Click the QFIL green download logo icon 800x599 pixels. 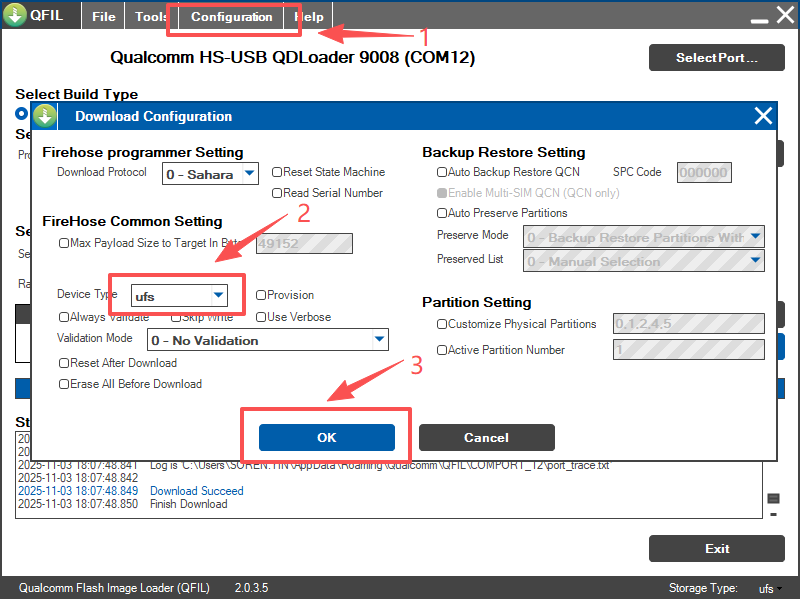click(x=16, y=16)
